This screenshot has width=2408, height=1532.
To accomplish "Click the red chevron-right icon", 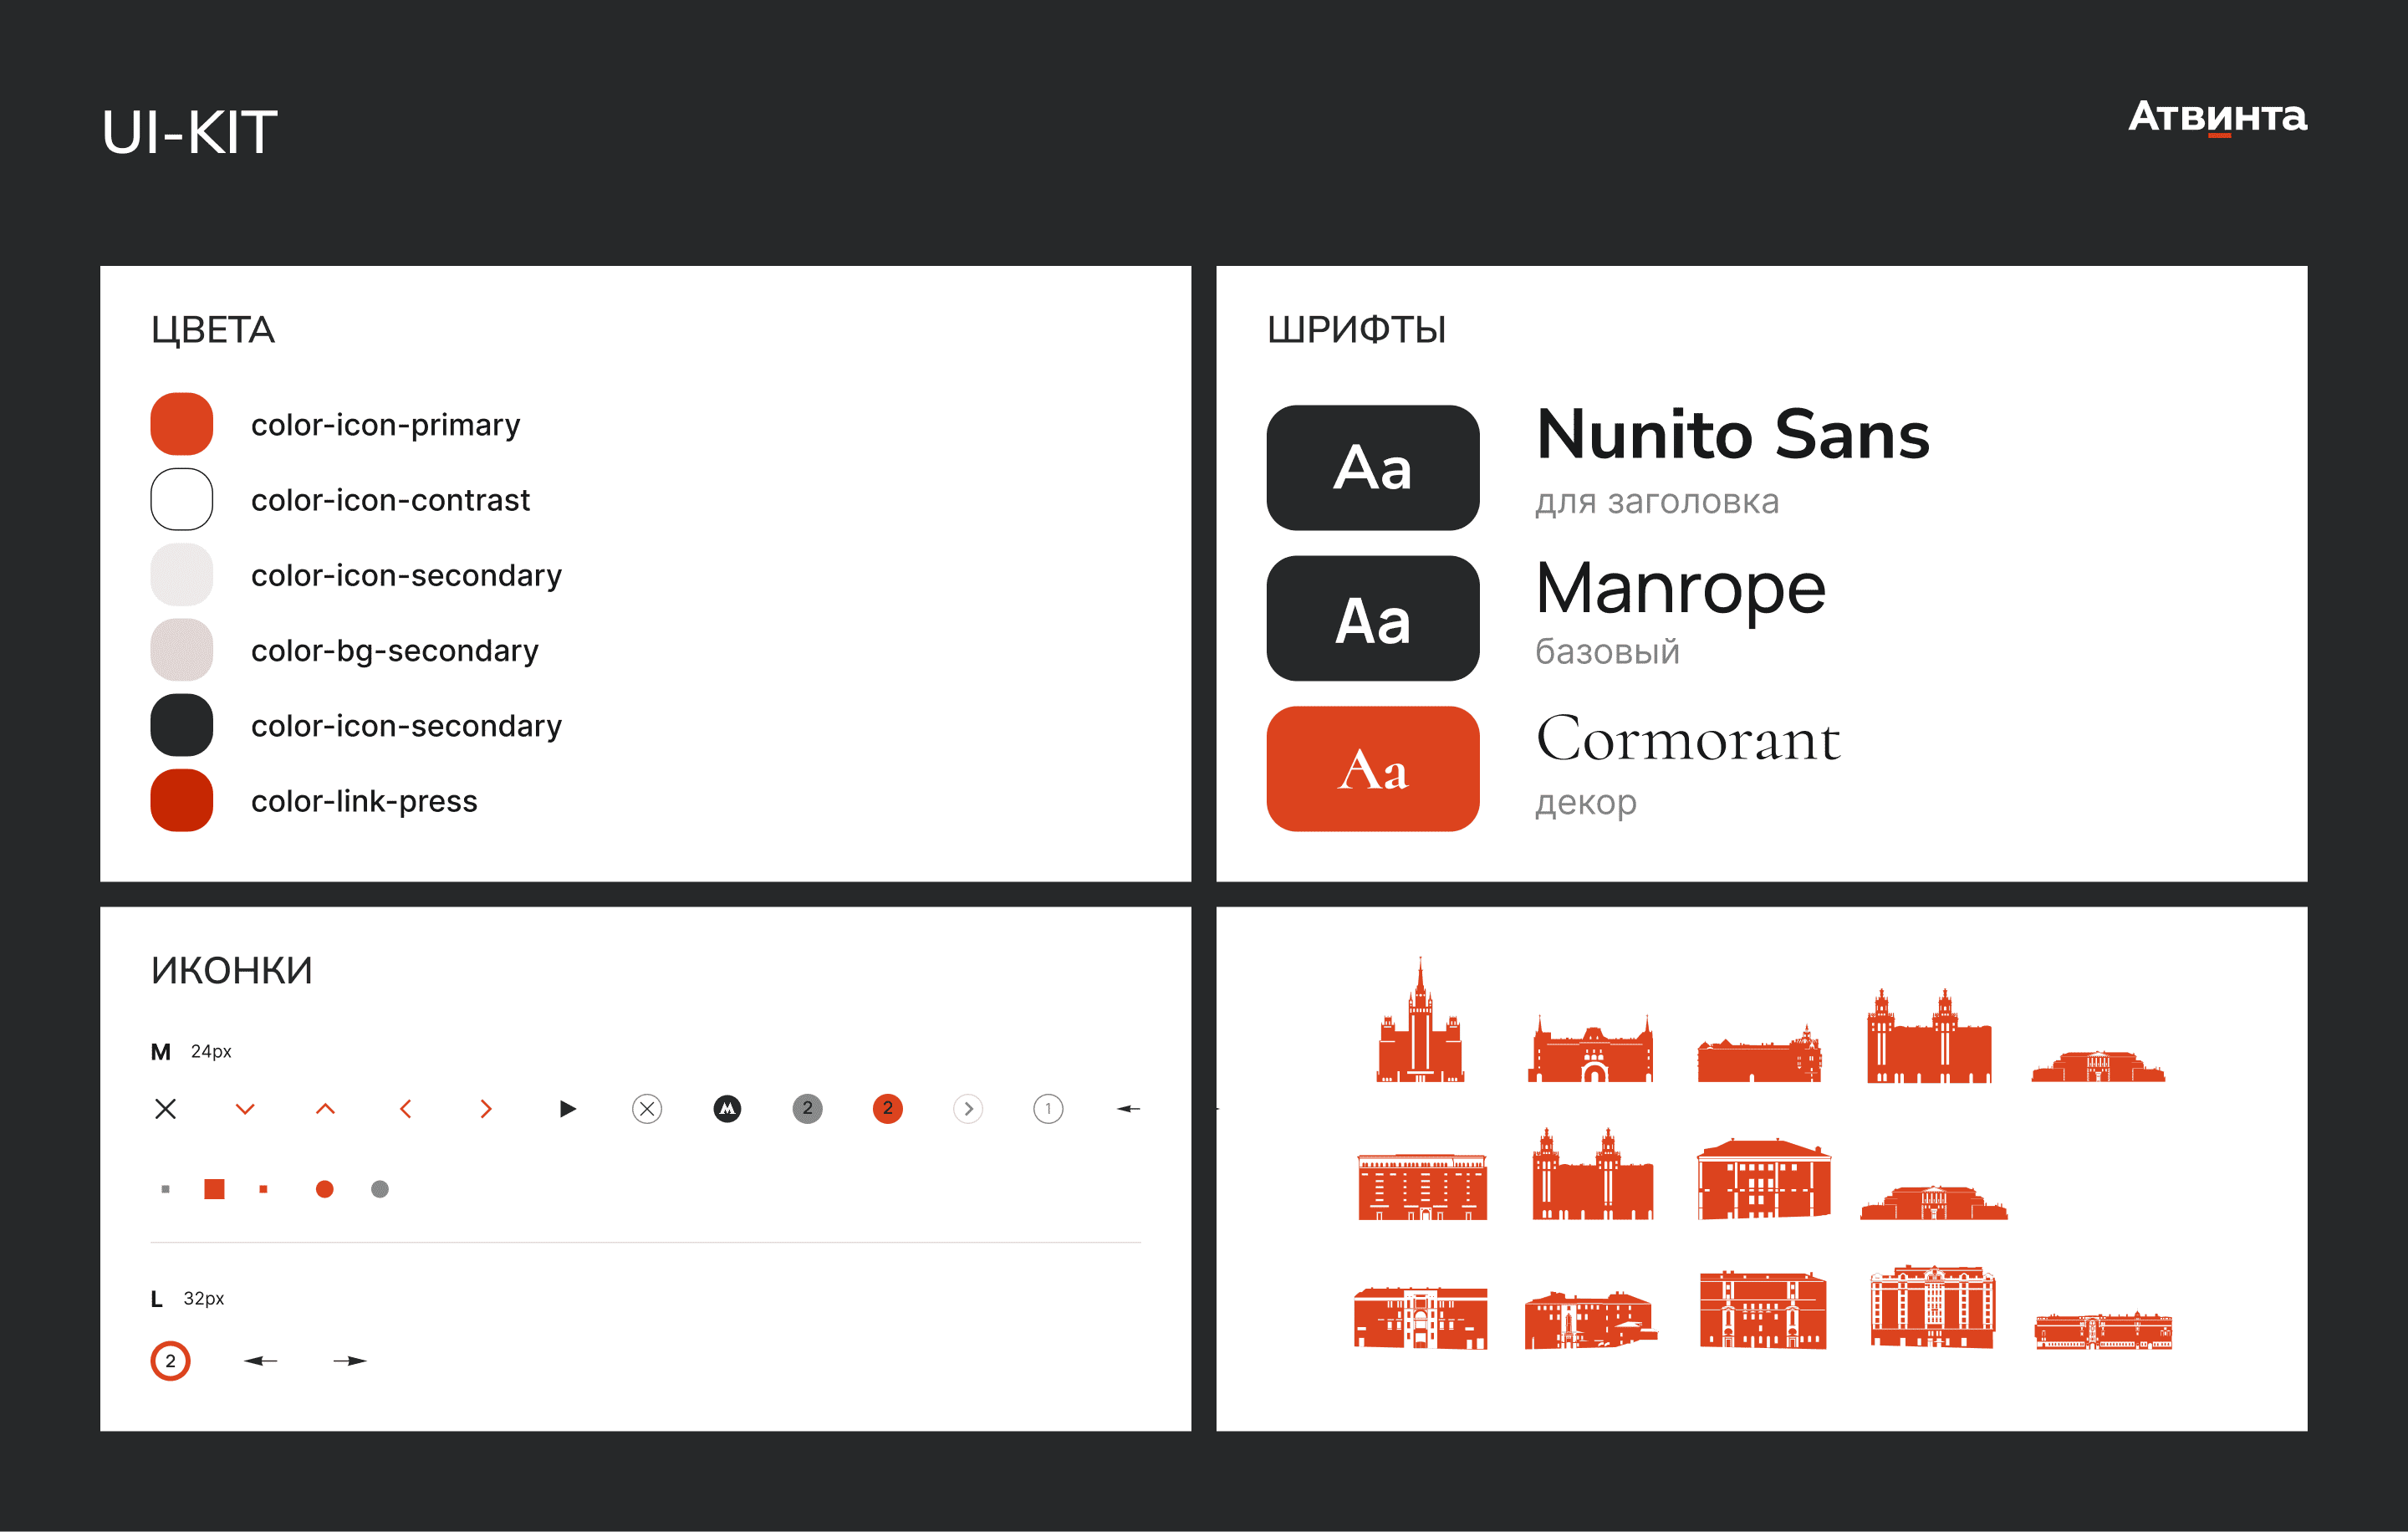I will (486, 1108).
